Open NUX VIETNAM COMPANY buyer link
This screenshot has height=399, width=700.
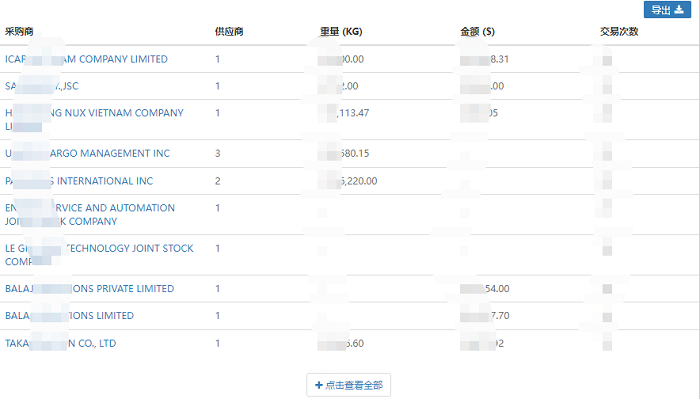click(x=94, y=119)
